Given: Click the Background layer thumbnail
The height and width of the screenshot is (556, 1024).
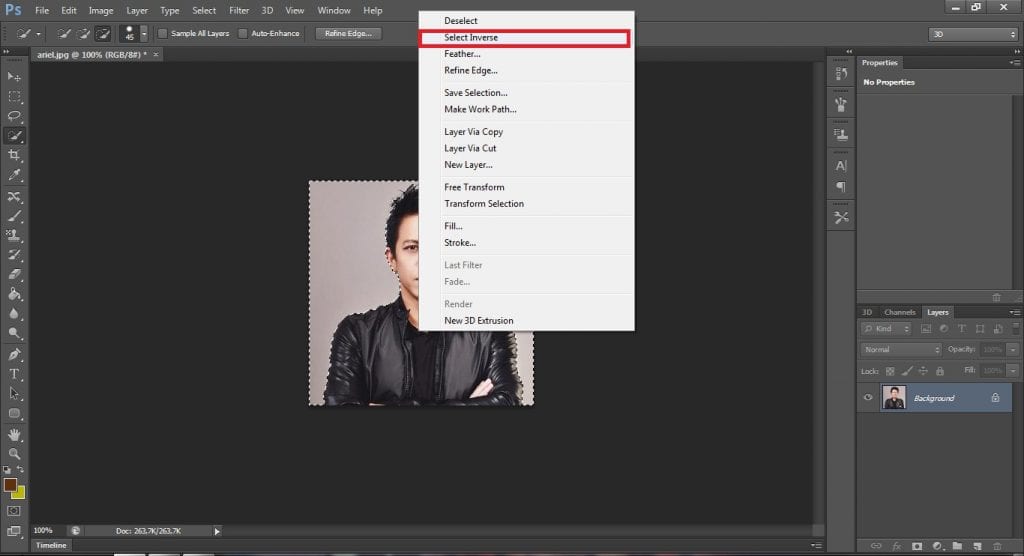Looking at the screenshot, I should [x=893, y=398].
